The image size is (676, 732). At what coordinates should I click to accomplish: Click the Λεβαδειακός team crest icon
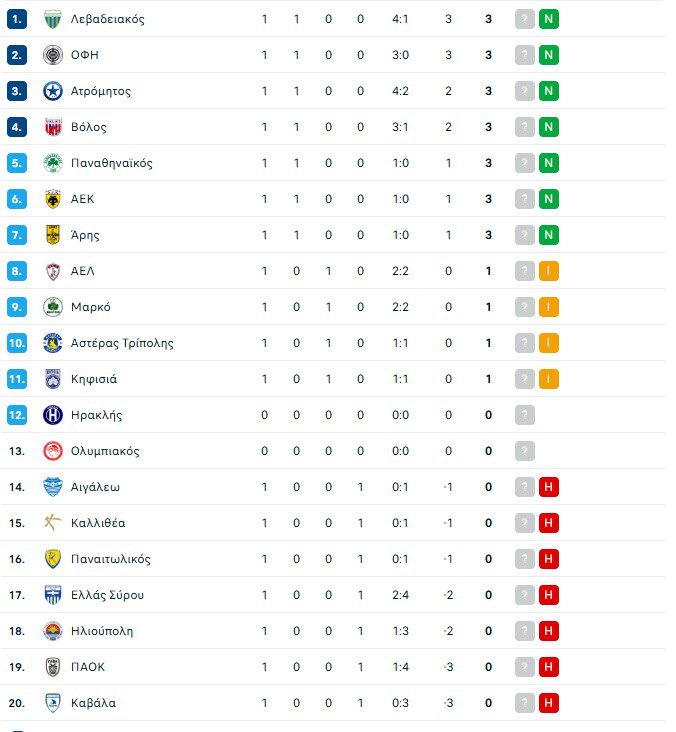(x=53, y=19)
